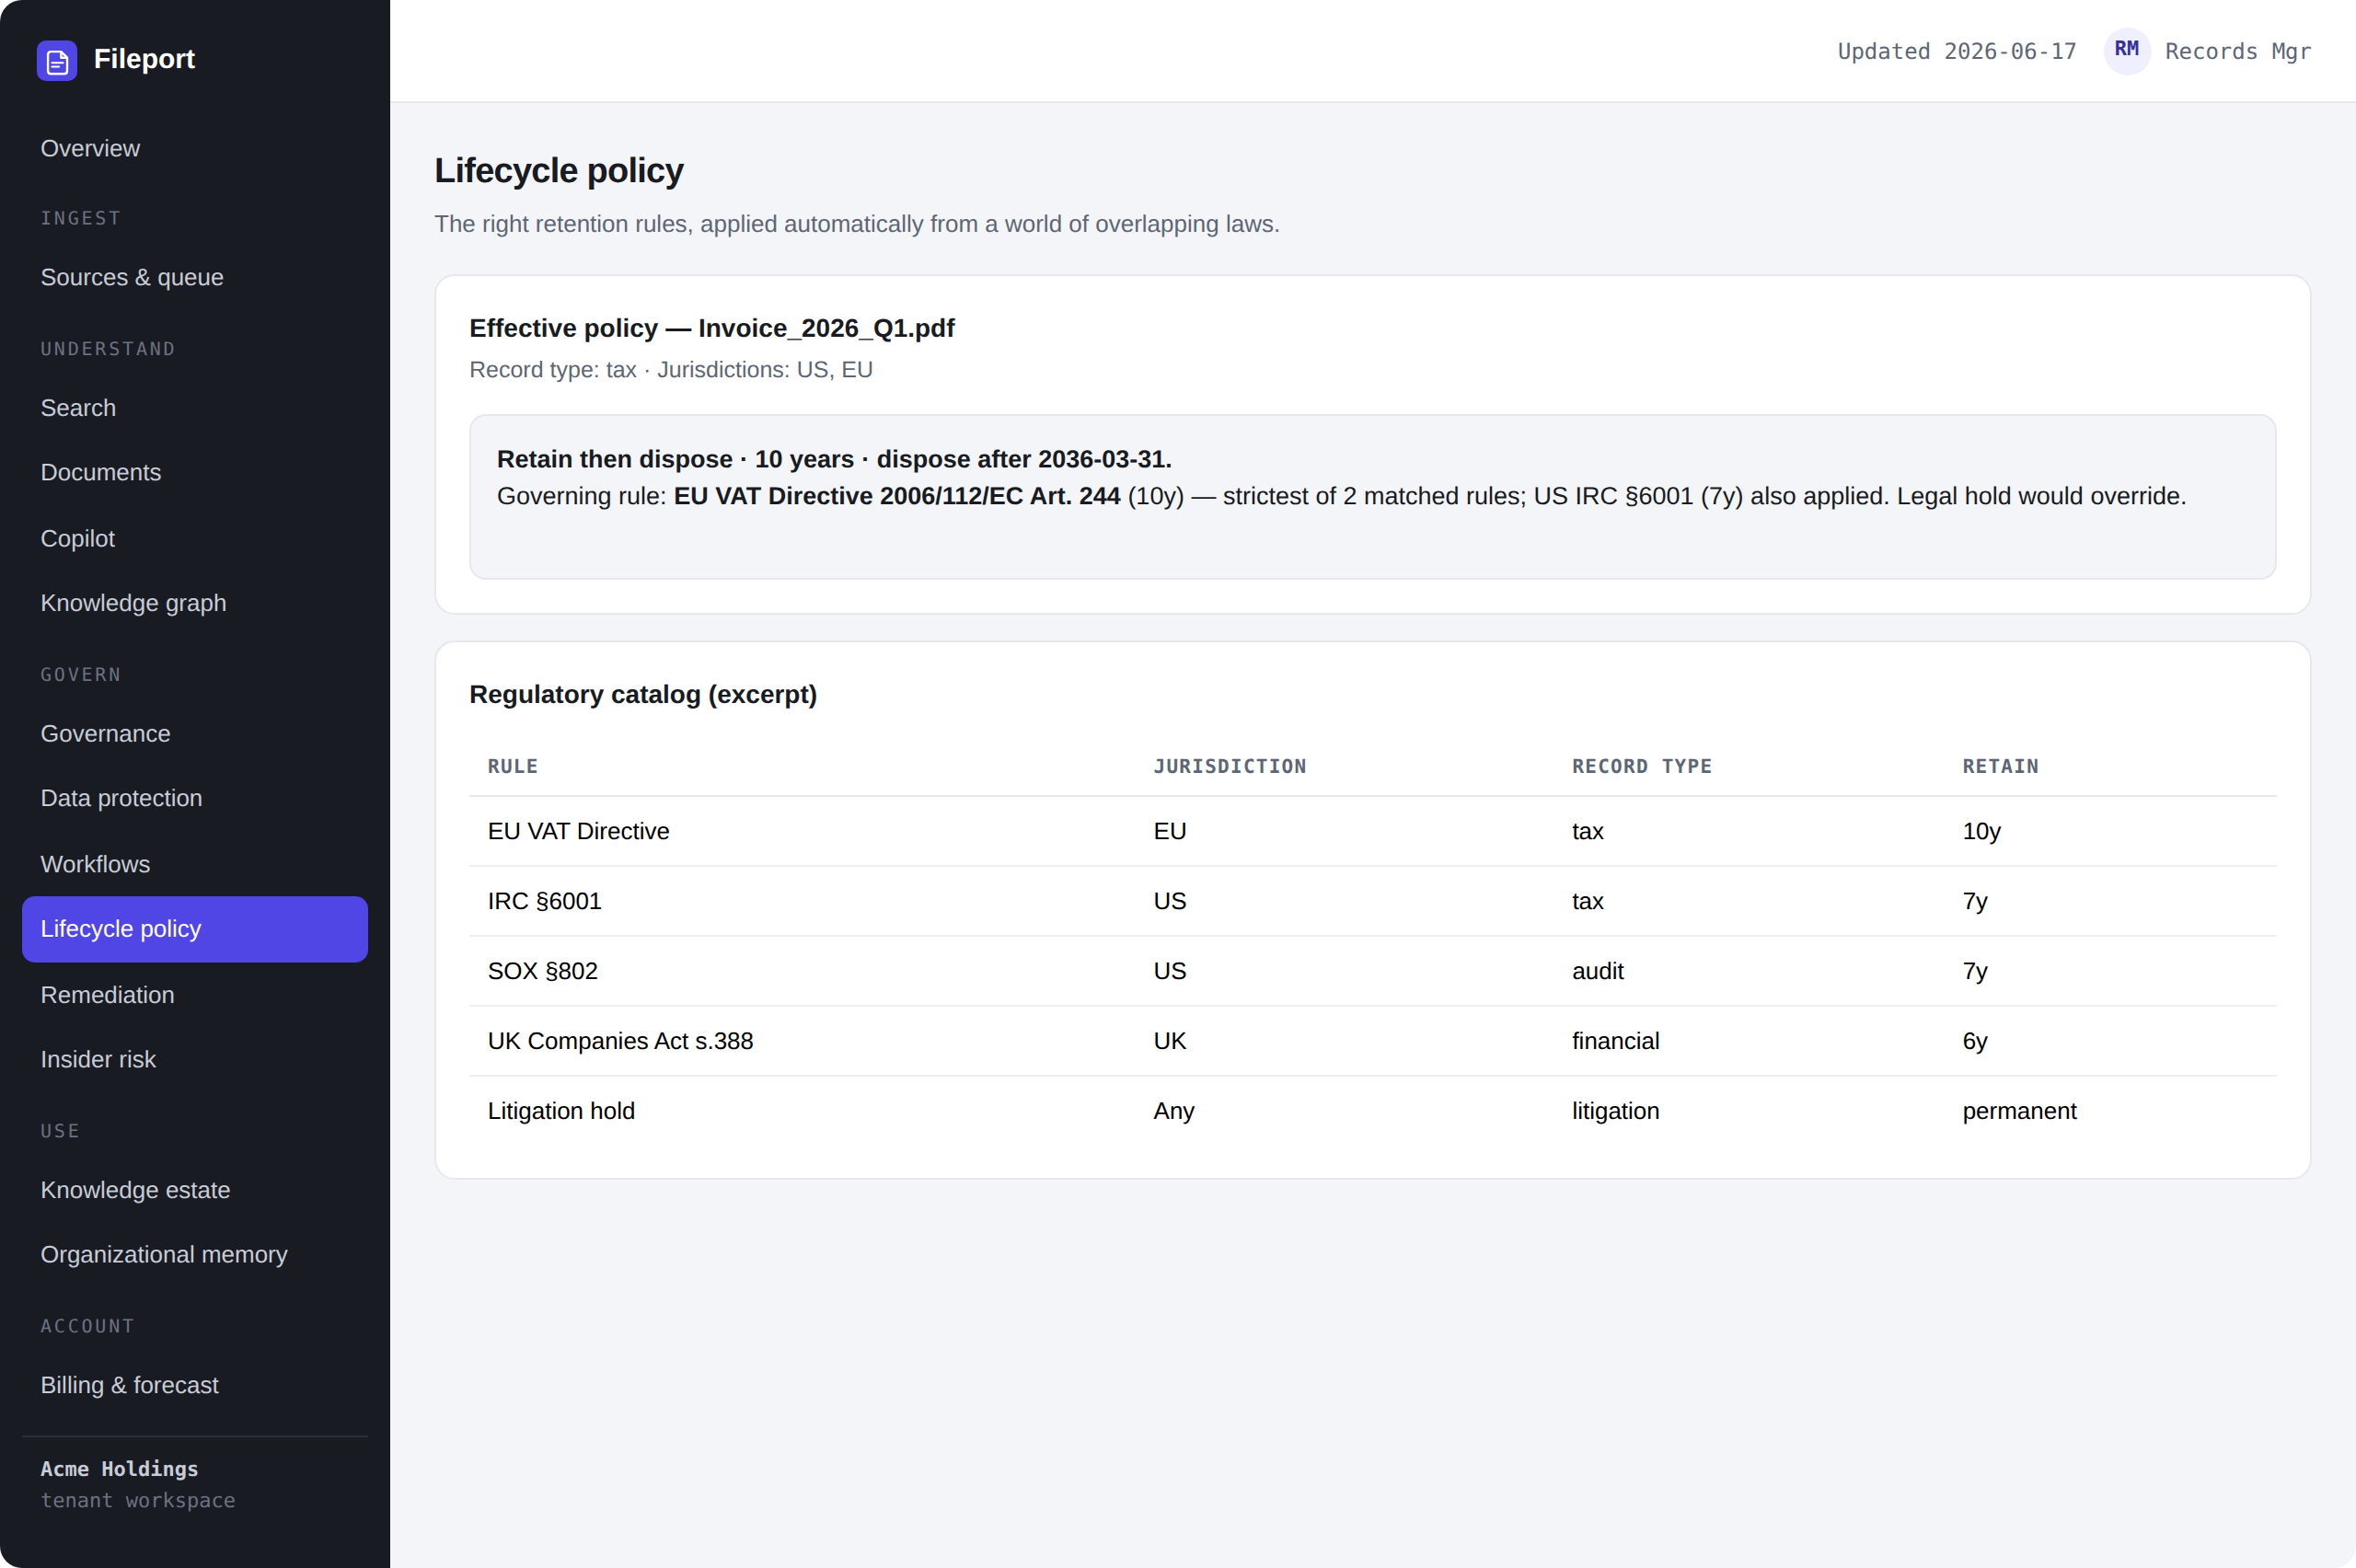Viewport: 2356px width, 1568px height.
Task: Click the Updated 2026-06-17 timestamp
Action: tap(1957, 51)
